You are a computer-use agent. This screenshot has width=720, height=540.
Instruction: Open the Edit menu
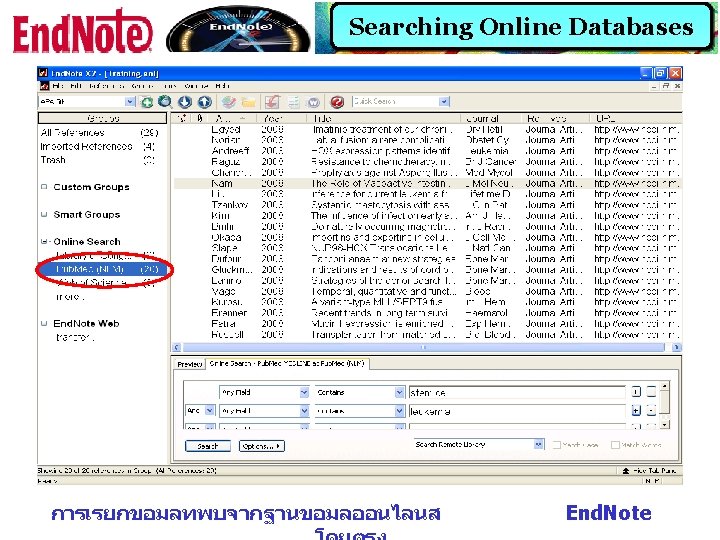[75, 86]
